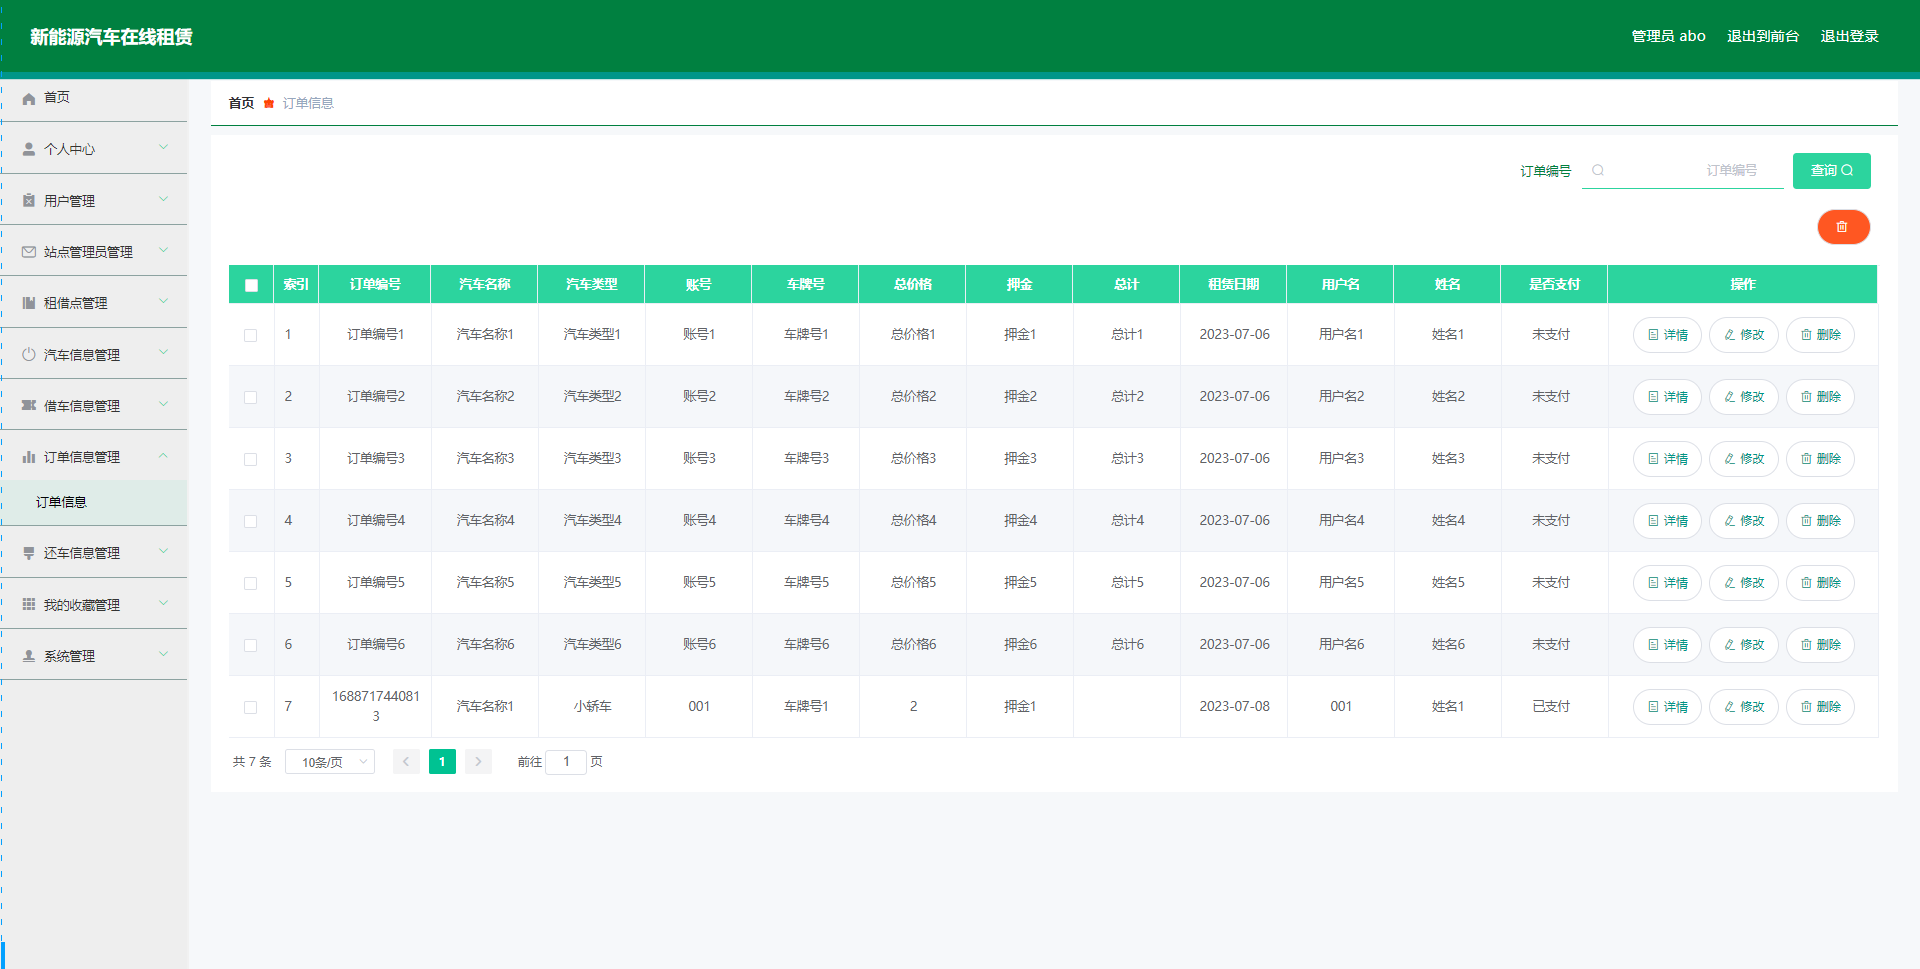The image size is (1920, 969).
Task: Open the 个人中心 sidebar menu label
Action: click(69, 149)
